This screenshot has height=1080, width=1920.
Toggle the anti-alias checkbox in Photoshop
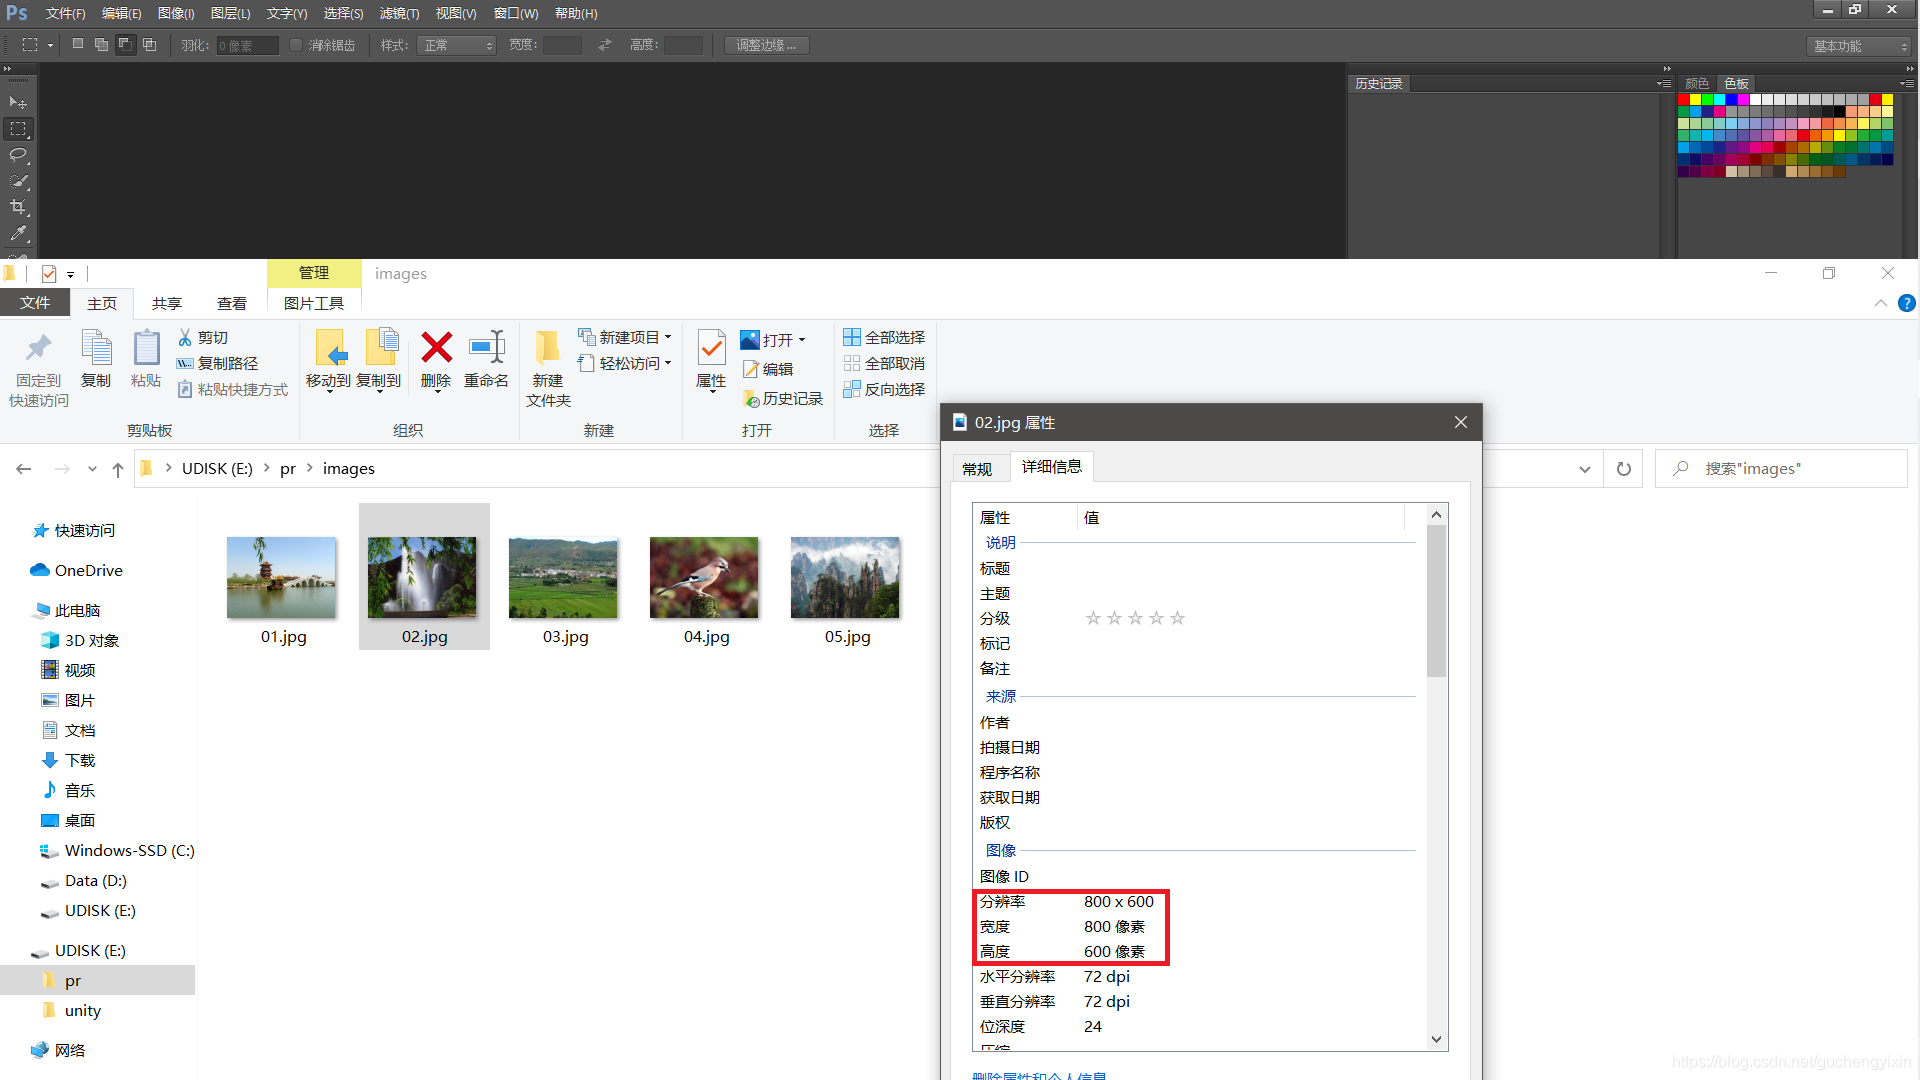coord(296,45)
